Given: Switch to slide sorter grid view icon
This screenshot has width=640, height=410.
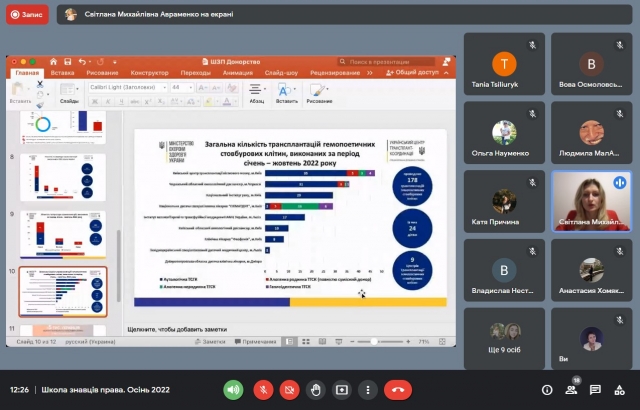Looking at the screenshot, I should pos(306,341).
